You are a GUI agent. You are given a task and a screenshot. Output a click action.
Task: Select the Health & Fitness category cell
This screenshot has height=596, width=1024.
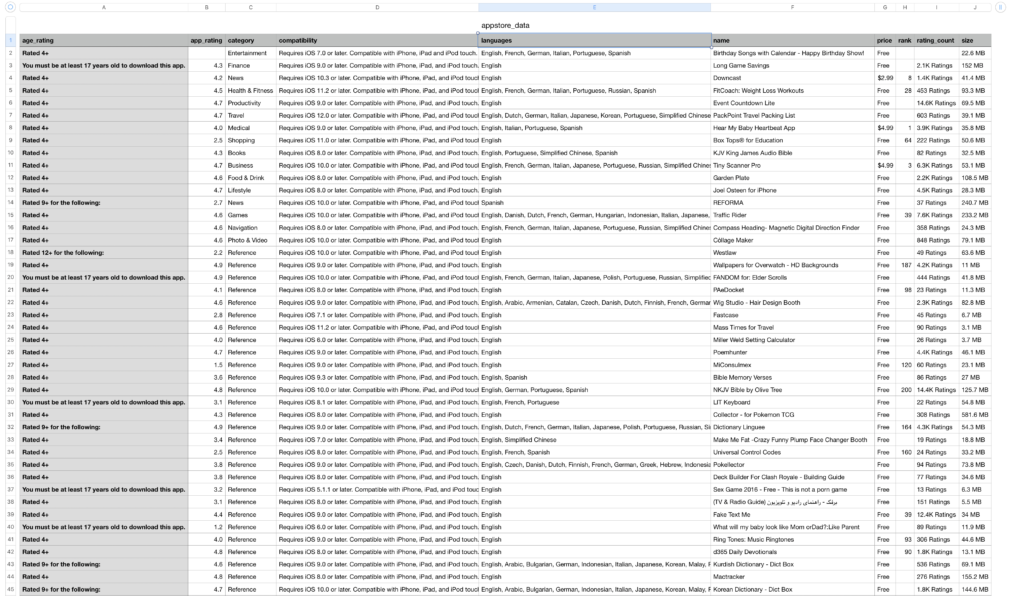(x=250, y=90)
